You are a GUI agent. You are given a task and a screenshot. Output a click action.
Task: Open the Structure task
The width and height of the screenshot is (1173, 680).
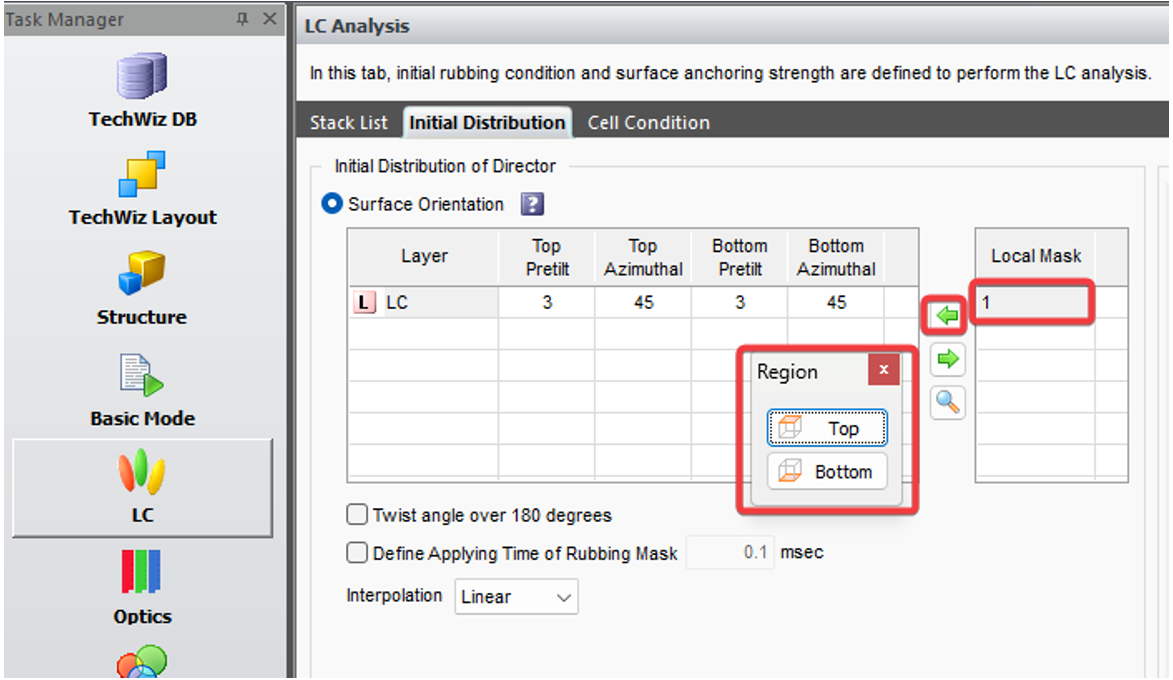click(142, 289)
